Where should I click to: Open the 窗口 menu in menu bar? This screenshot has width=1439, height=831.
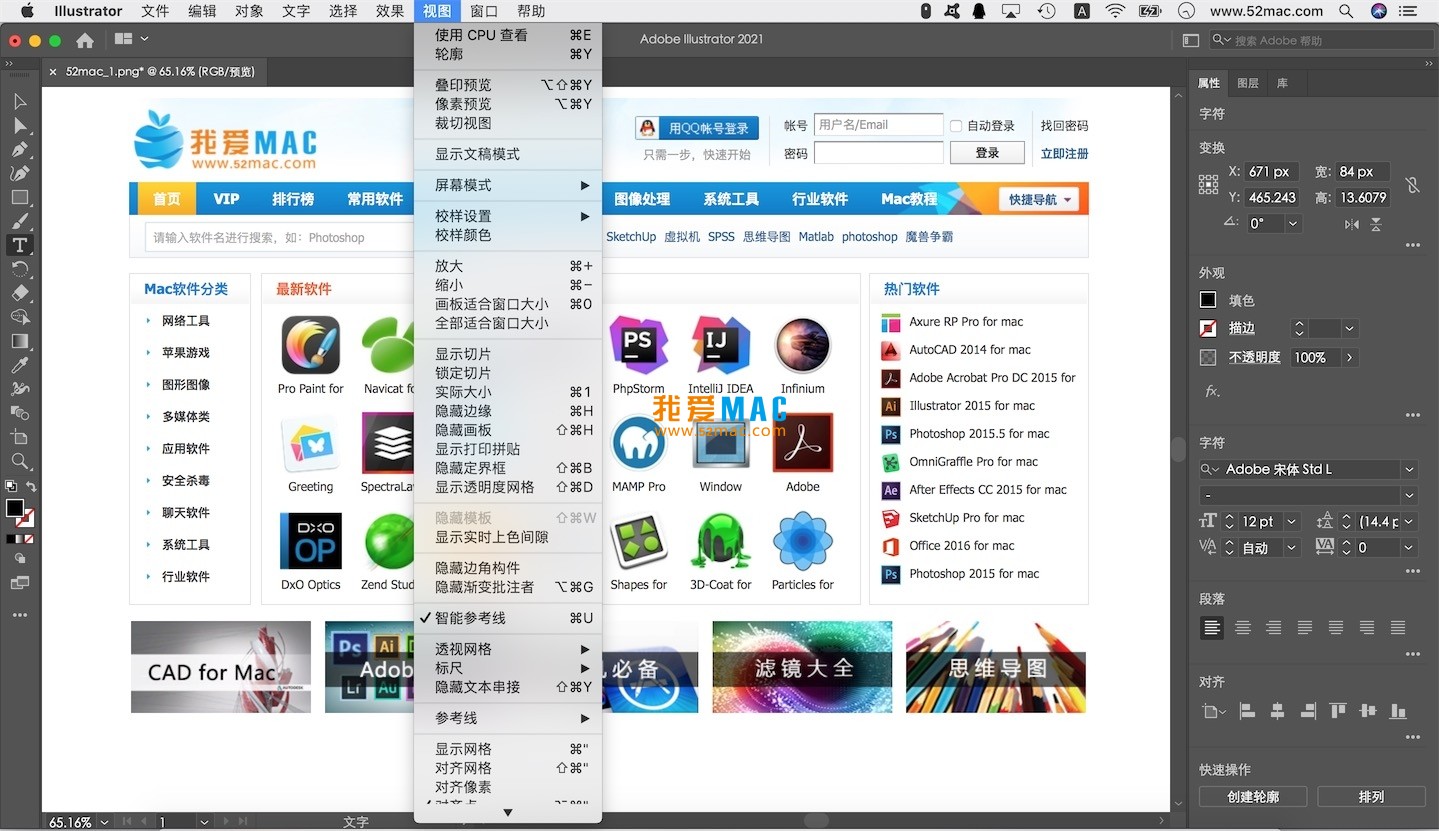(484, 11)
